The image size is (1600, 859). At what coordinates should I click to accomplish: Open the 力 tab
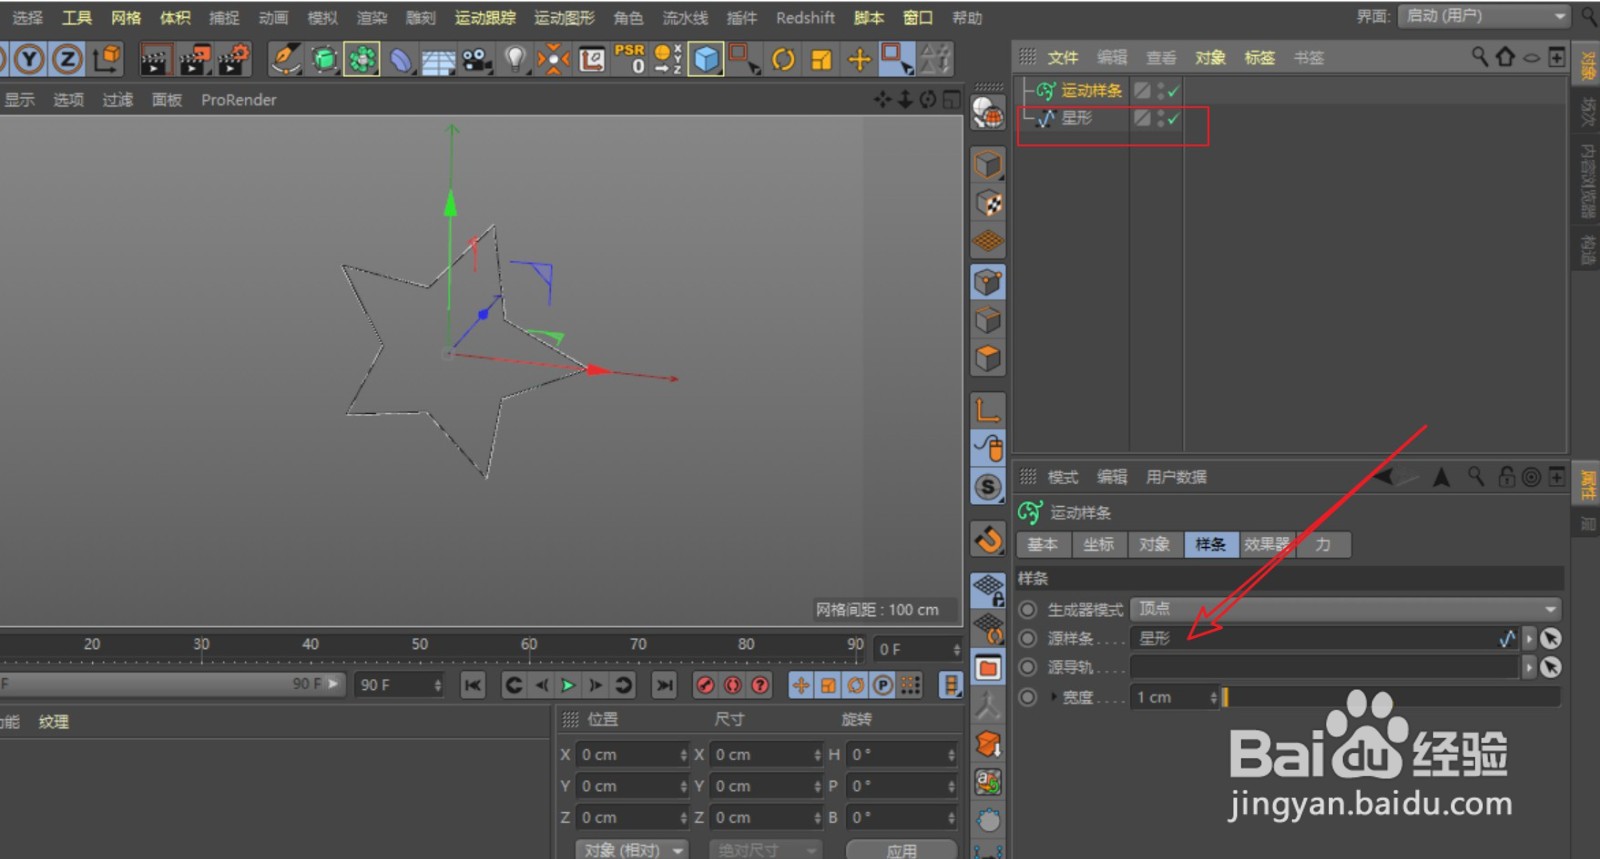(x=1323, y=544)
